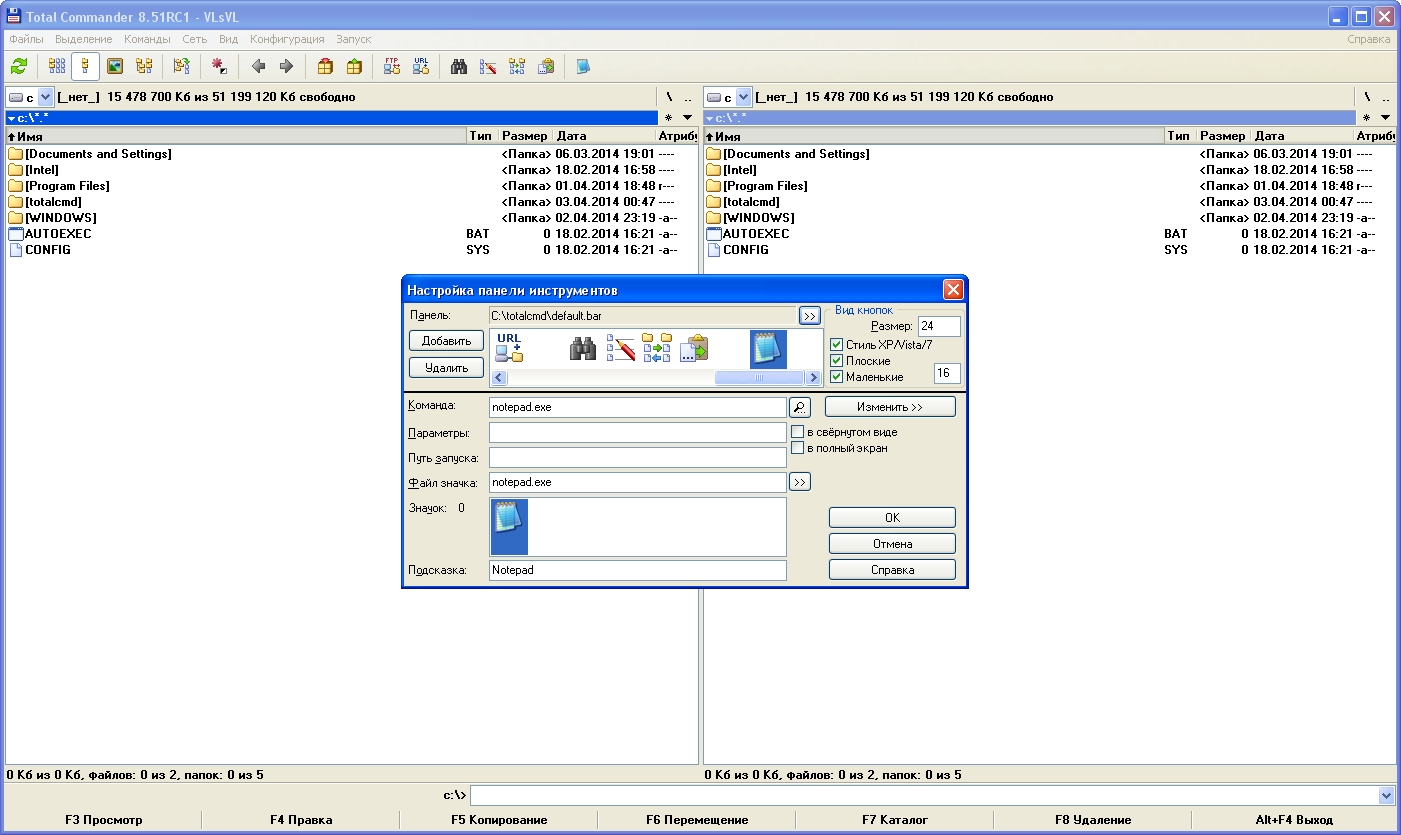Select clipboard copy icon in dialog preview
This screenshot has width=1401, height=835.
point(694,349)
